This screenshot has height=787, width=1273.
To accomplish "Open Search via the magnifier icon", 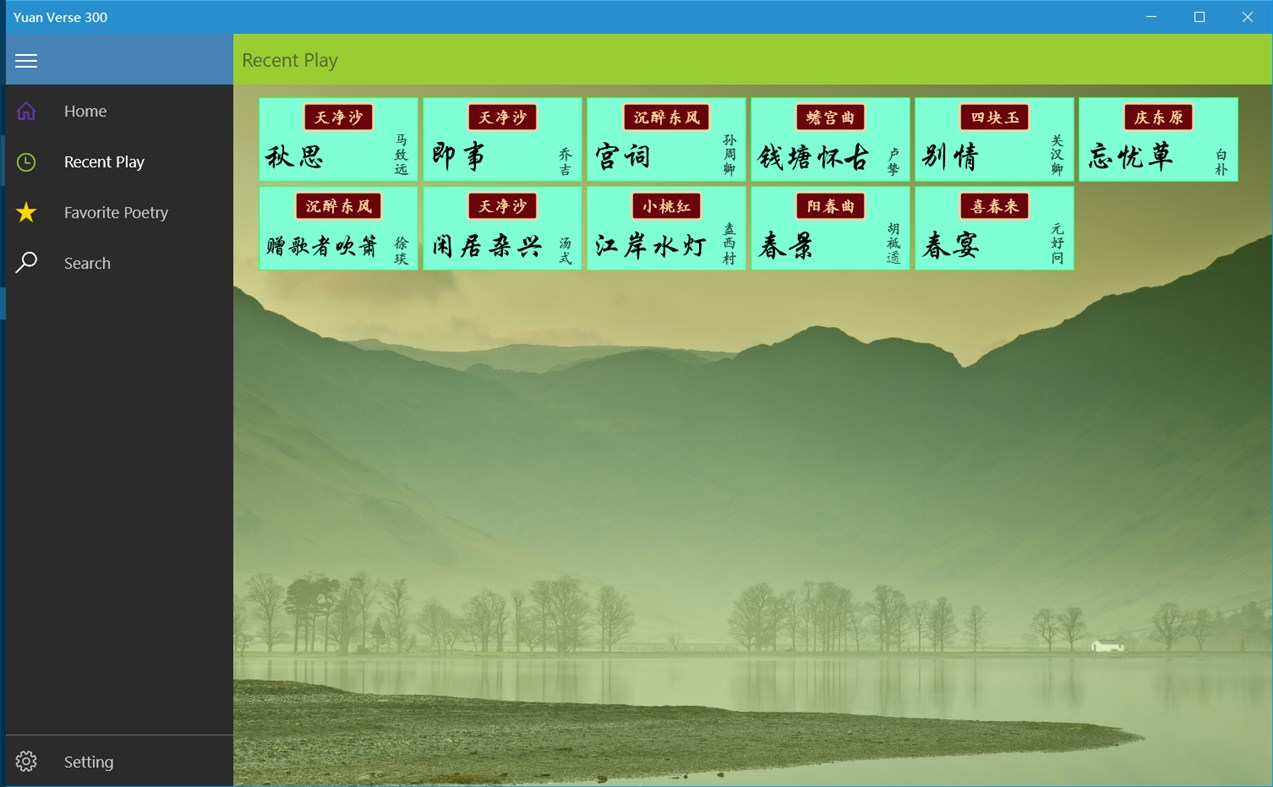I will click(x=26, y=262).
